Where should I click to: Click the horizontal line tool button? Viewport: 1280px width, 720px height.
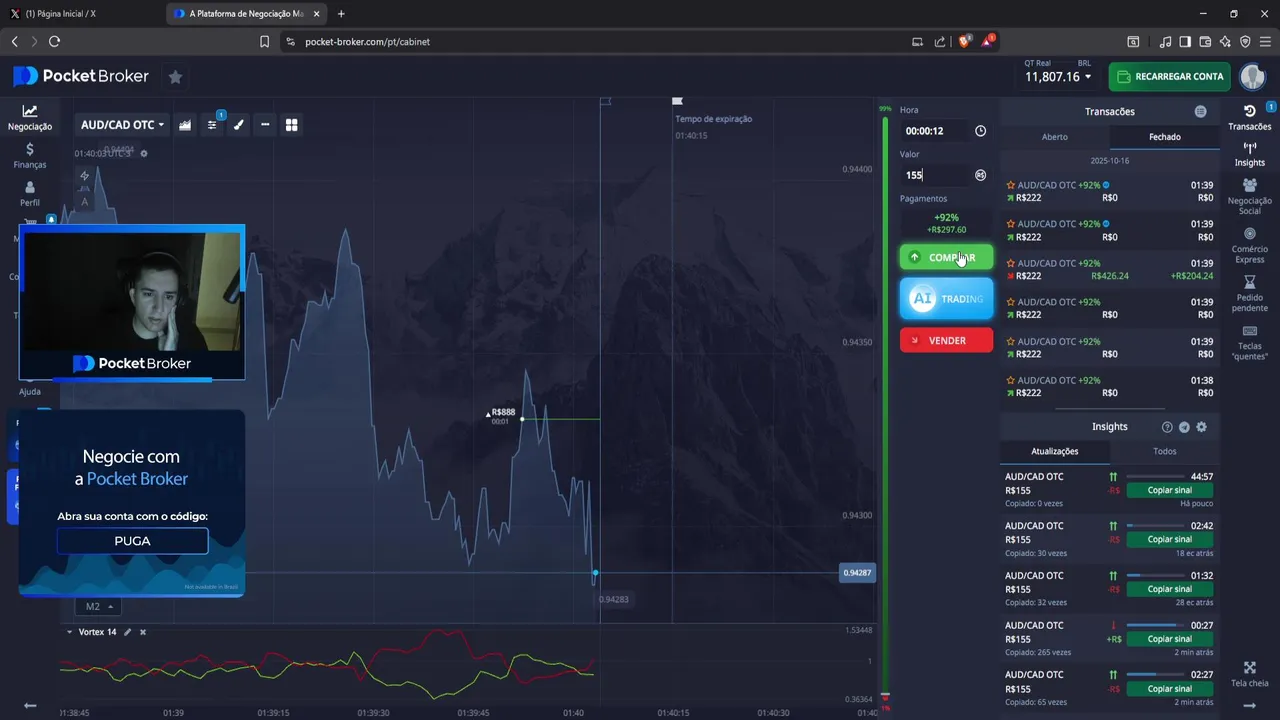pyautogui.click(x=265, y=125)
